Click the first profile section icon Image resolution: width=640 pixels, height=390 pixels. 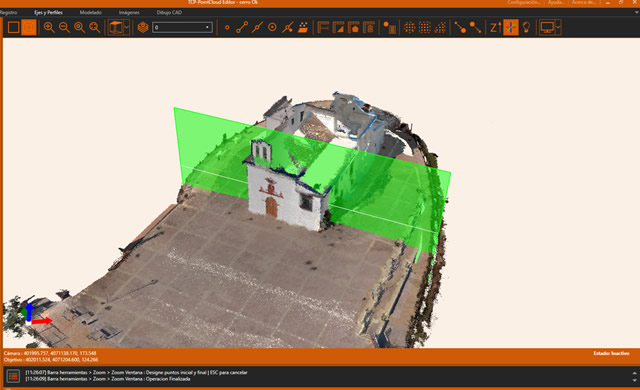pos(323,27)
